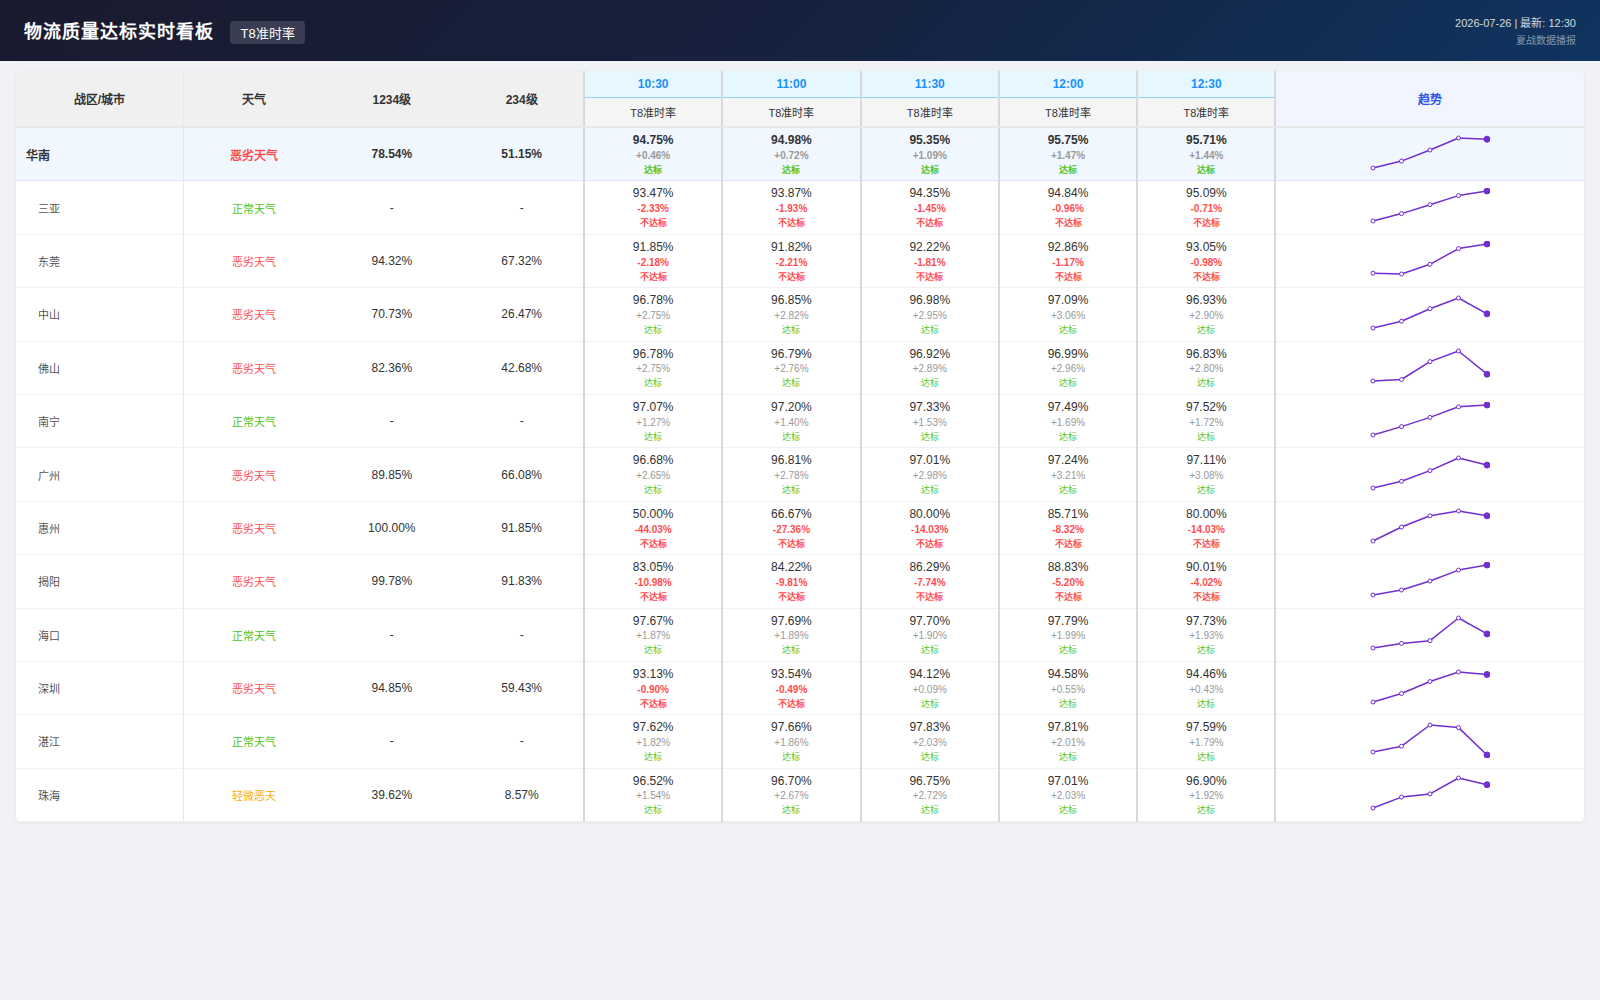Click 湛江 11:30 rate 97.83%

click(930, 727)
